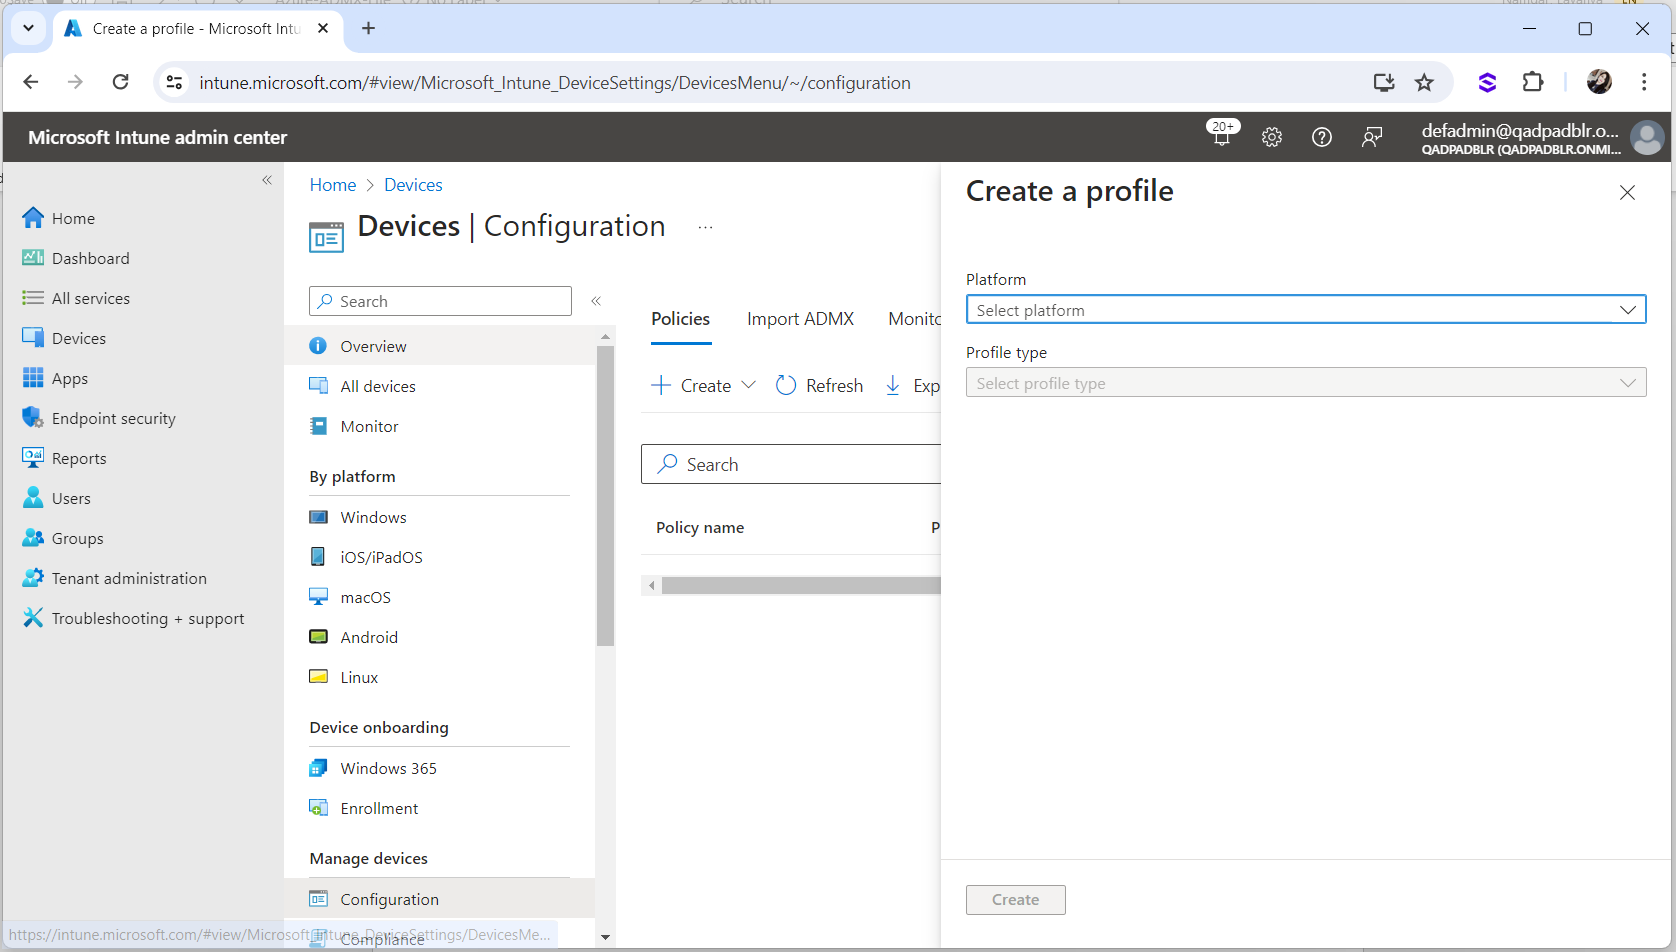Click the horizontal scrollbar under Policy name
Screen dimensions: 1676x952
pyautogui.click(x=800, y=586)
